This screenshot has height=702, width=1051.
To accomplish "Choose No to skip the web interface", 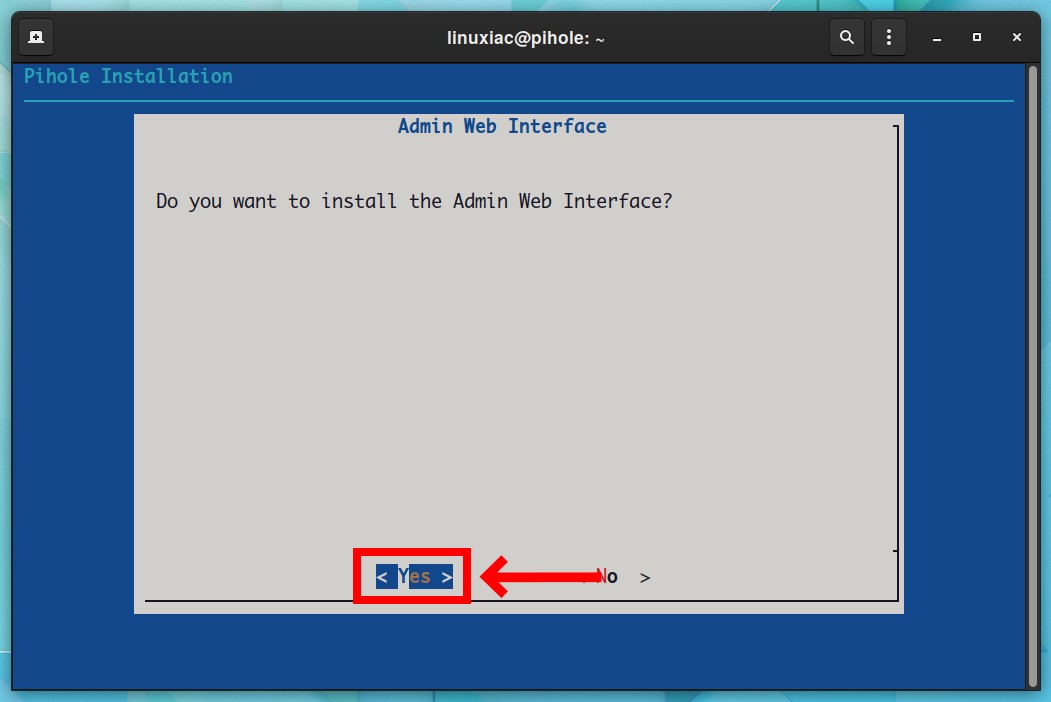I will (607, 577).
